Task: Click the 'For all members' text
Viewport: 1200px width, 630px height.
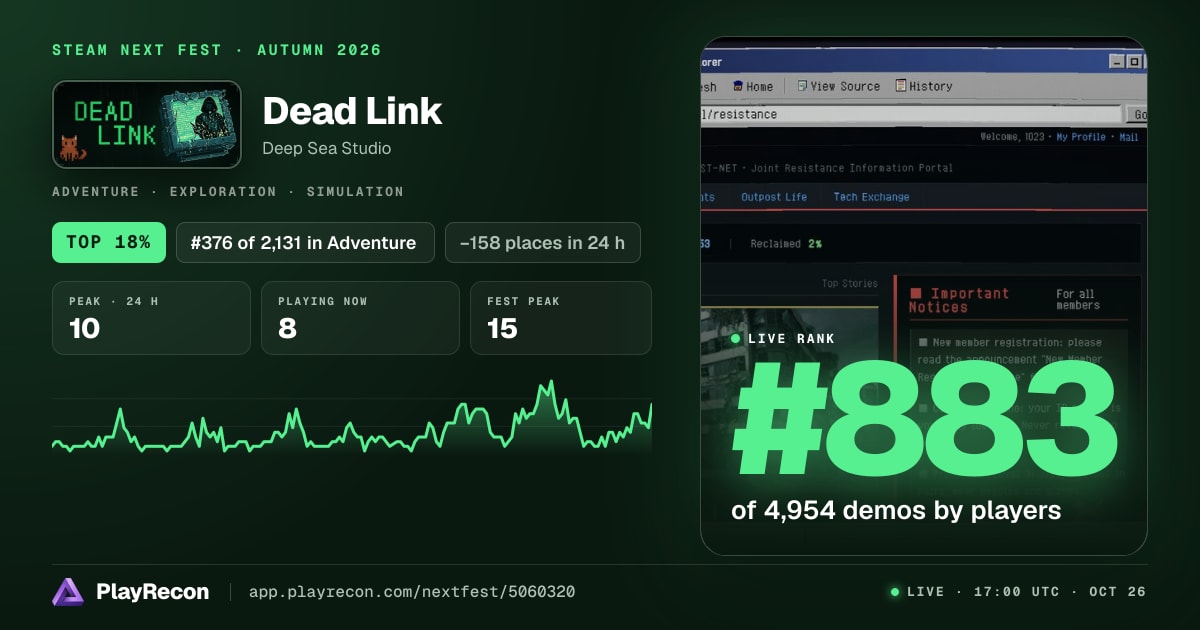Action: (x=1077, y=300)
